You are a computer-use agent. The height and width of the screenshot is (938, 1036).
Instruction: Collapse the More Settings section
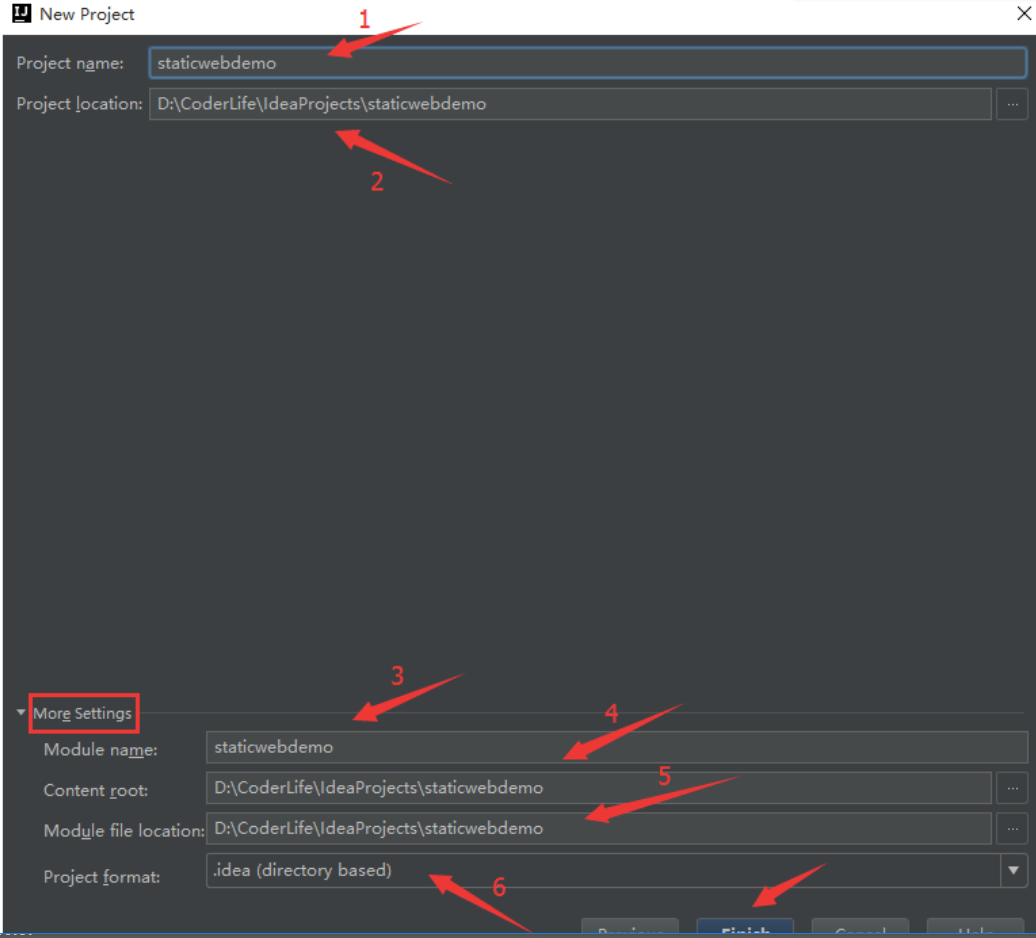pos(21,712)
